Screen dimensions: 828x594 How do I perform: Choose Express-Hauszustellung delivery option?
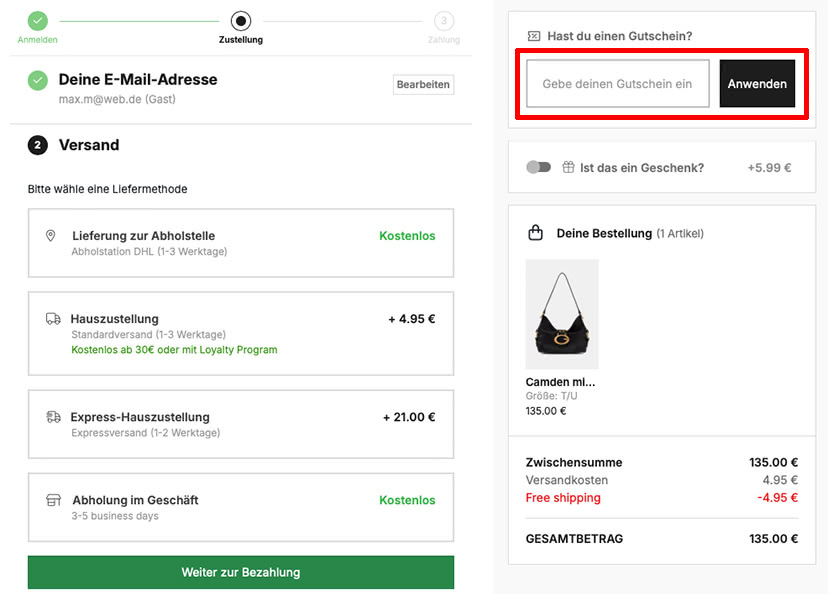[x=241, y=425]
